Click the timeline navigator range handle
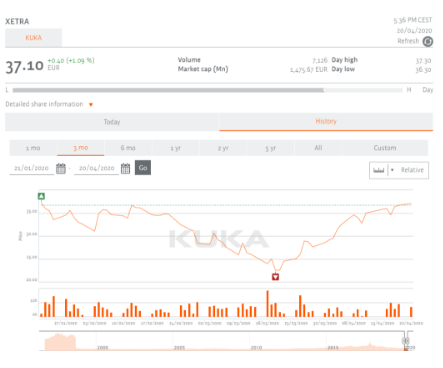This screenshot has height=368, width=443. (x=405, y=341)
